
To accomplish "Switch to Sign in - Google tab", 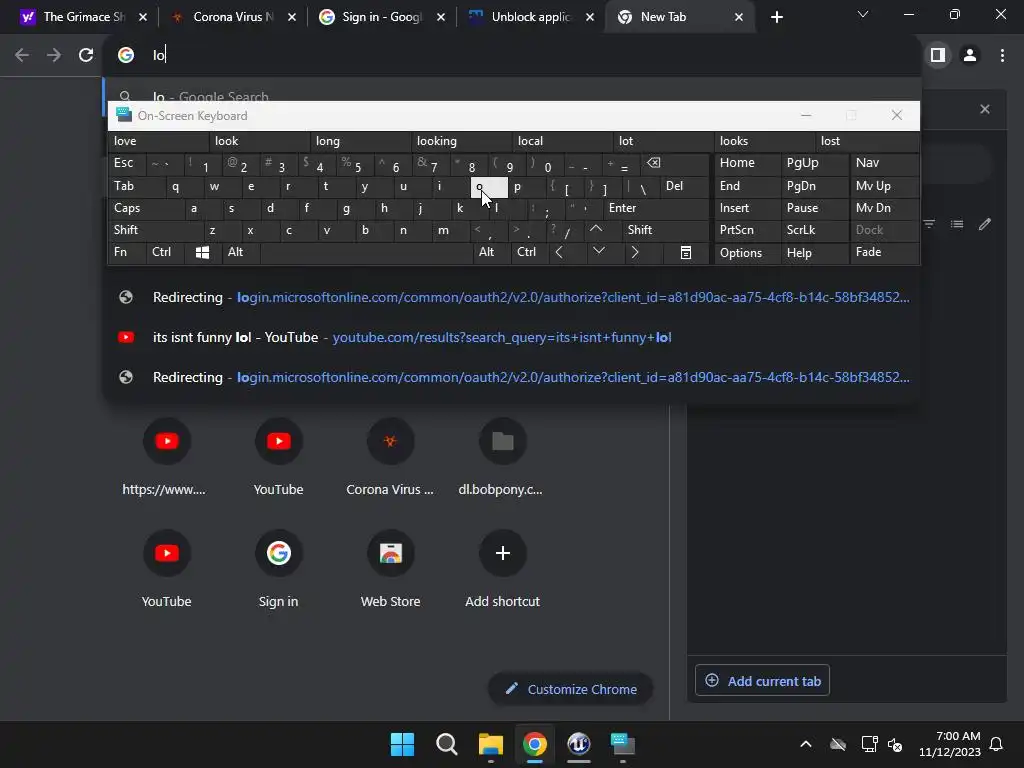I will coord(381,17).
